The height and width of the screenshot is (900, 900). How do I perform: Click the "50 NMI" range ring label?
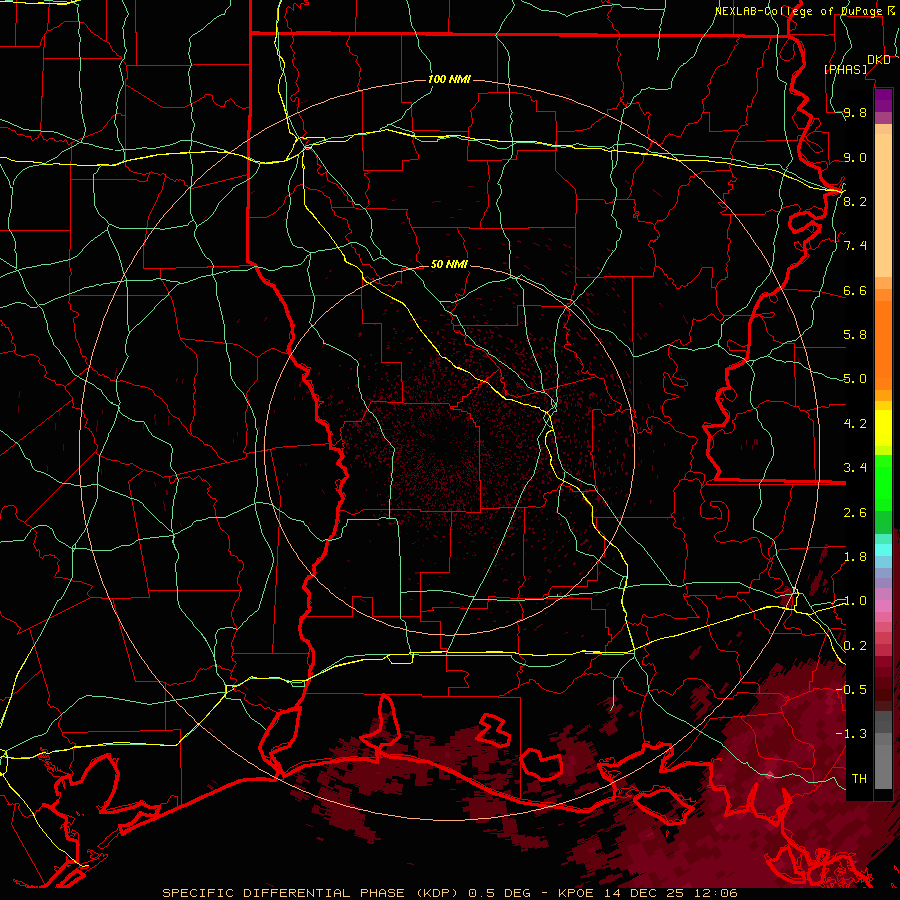(449, 264)
